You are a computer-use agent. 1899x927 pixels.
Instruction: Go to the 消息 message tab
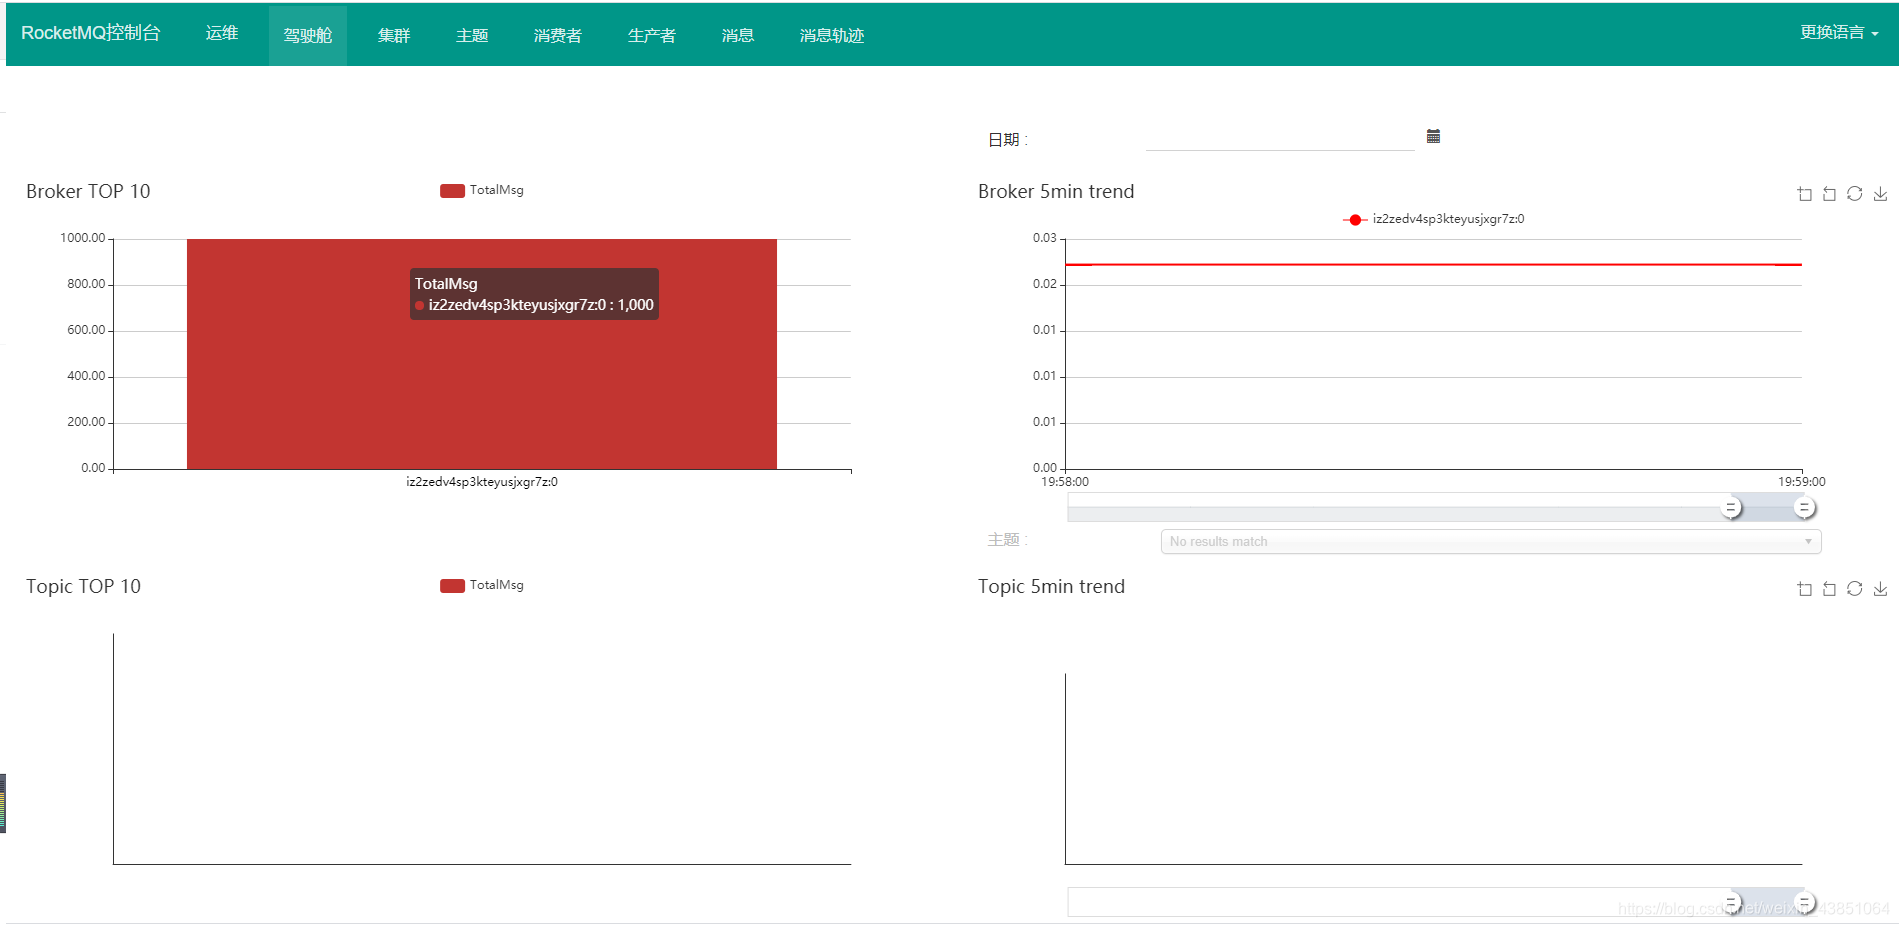pos(738,35)
